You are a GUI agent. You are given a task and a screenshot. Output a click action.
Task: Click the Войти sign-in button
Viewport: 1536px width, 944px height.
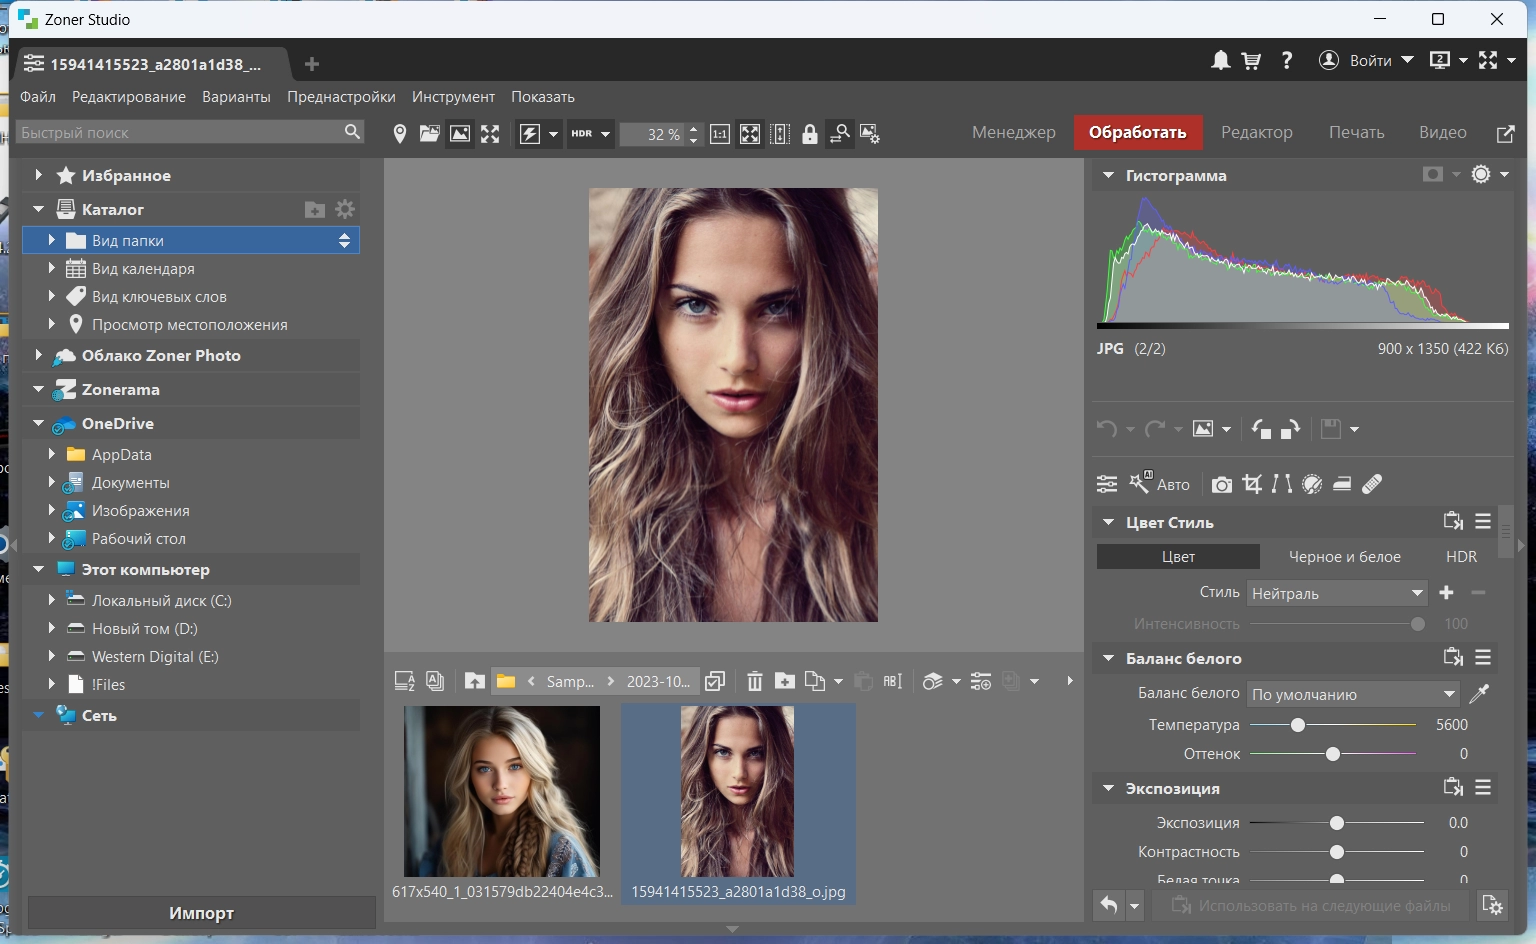pos(1369,61)
